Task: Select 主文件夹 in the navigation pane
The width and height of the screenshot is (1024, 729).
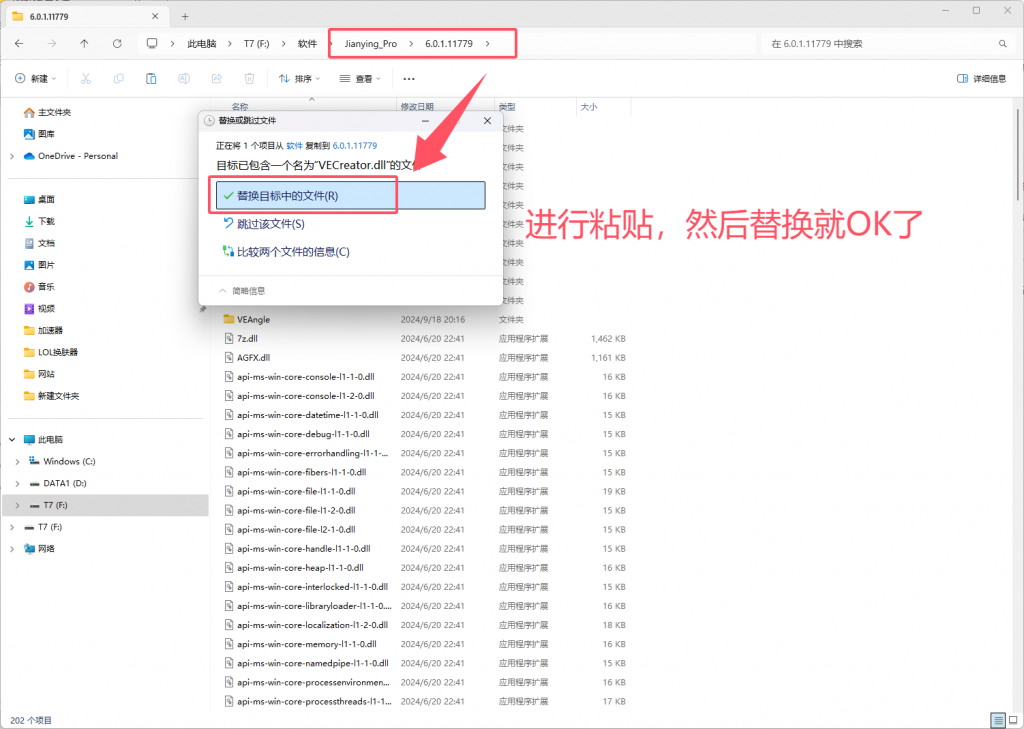Action: point(47,112)
